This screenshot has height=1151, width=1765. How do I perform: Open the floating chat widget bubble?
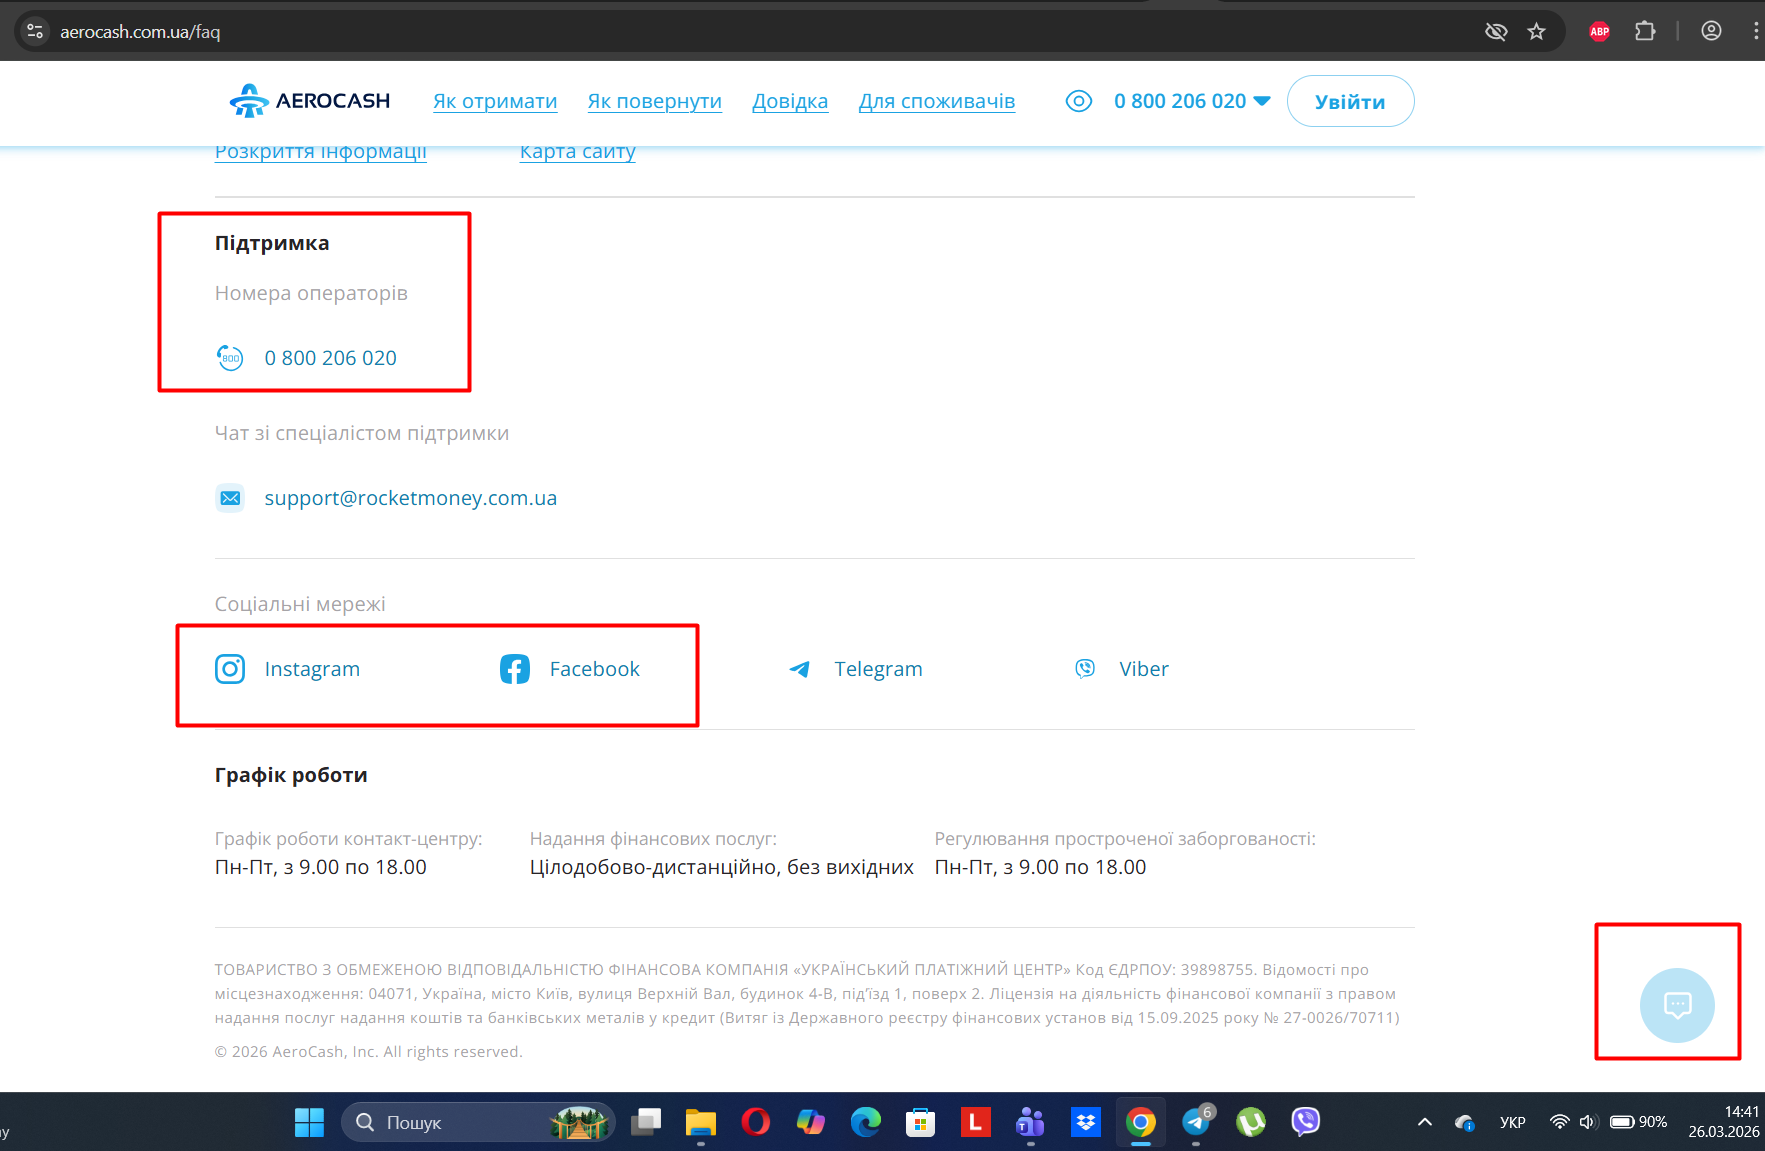[x=1677, y=1005]
